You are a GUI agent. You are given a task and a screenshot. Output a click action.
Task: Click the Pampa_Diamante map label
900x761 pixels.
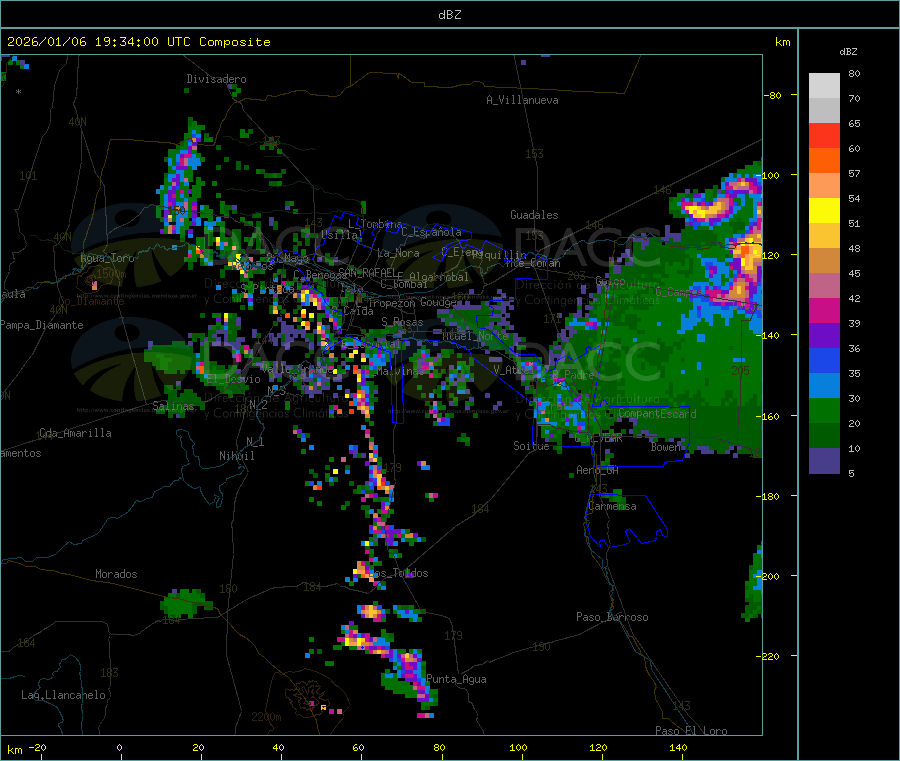point(41,325)
